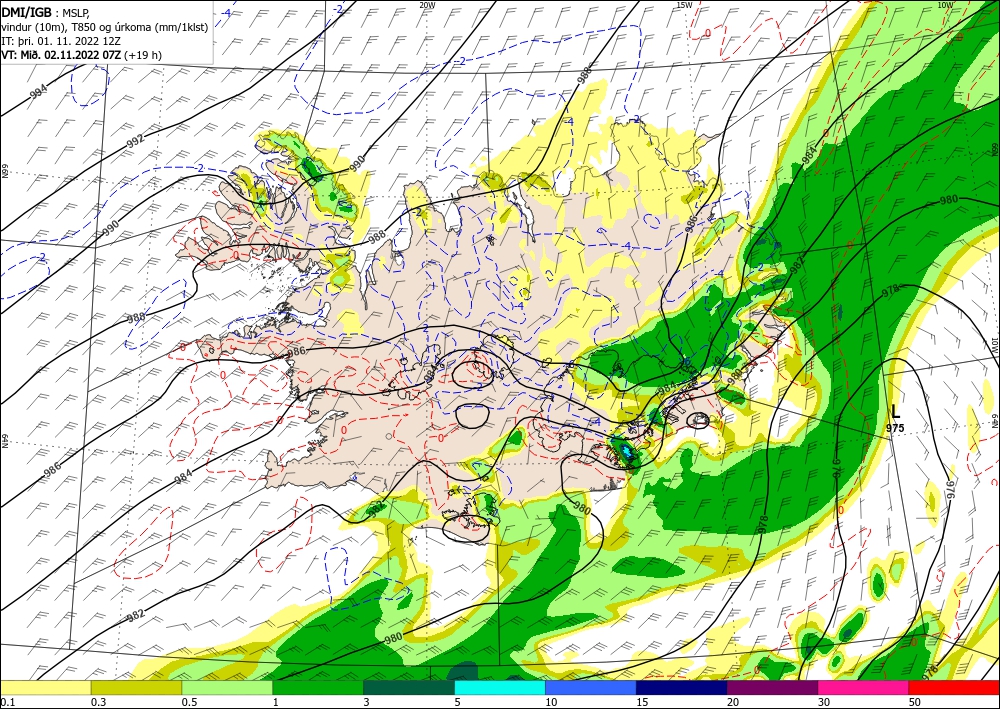1000x709 pixels.
Task: Click the yellow 0.1 legend color swatch
Action: (x=45, y=688)
